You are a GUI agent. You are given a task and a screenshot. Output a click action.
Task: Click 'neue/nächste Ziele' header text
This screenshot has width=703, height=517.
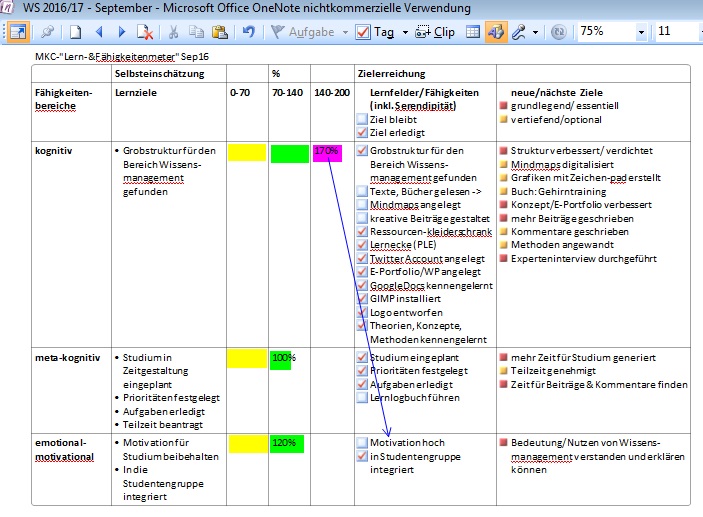pyautogui.click(x=557, y=93)
